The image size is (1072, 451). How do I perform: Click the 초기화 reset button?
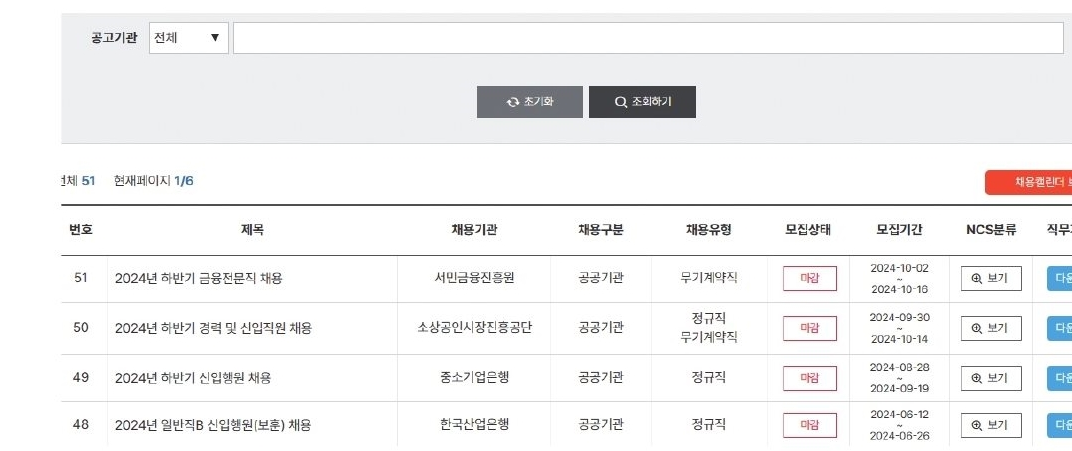[530, 102]
